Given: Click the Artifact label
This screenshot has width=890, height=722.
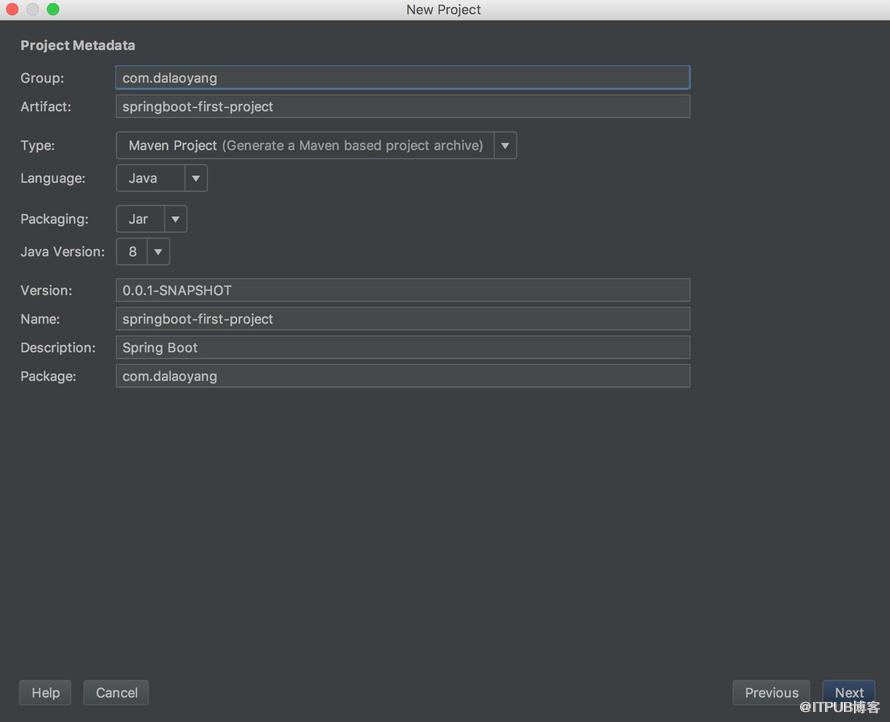Looking at the screenshot, I should click(x=46, y=107).
